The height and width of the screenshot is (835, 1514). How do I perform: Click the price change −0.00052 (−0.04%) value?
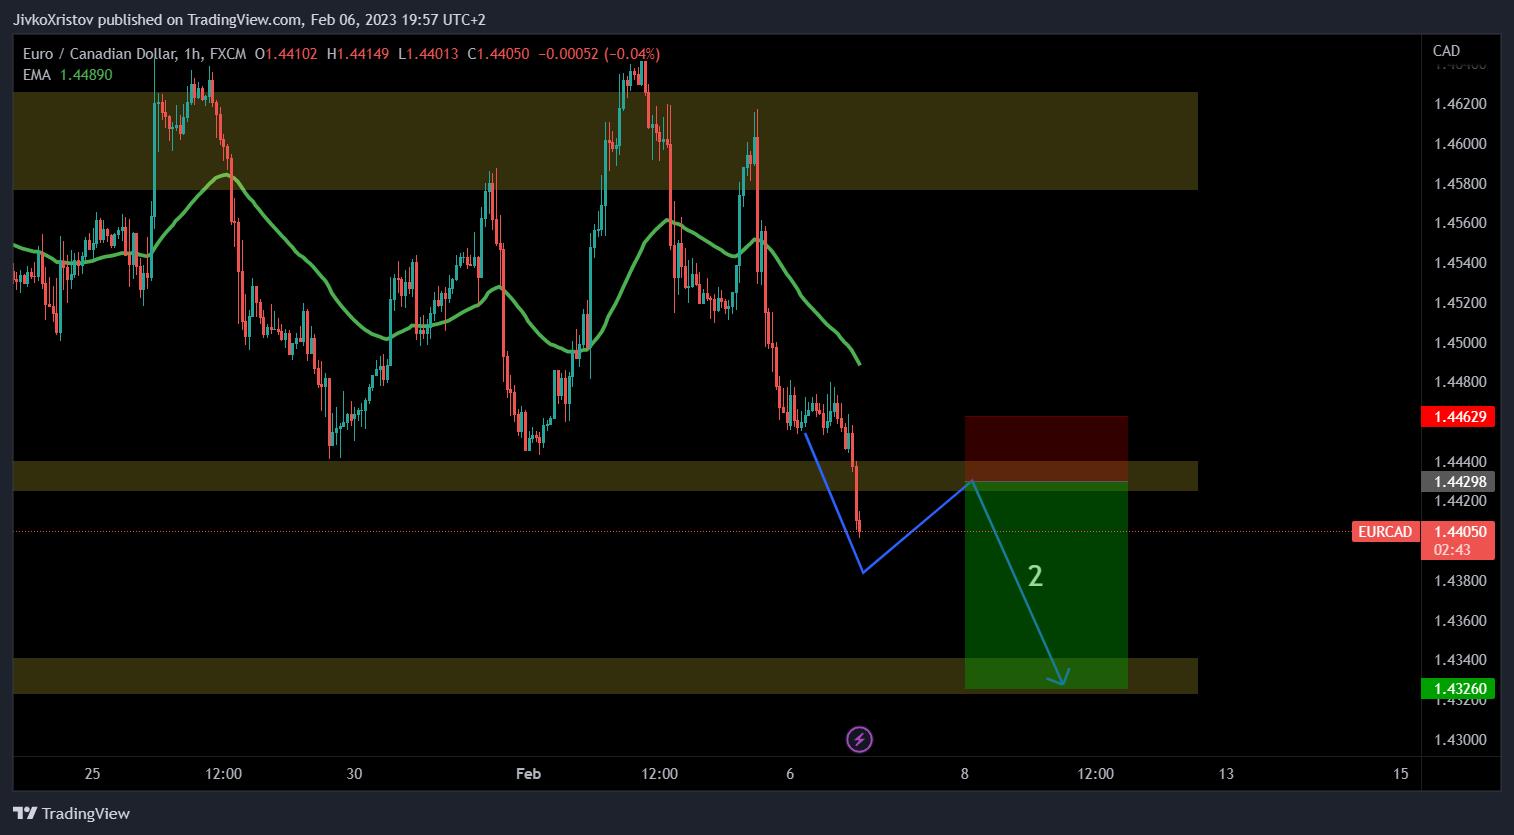(x=599, y=54)
